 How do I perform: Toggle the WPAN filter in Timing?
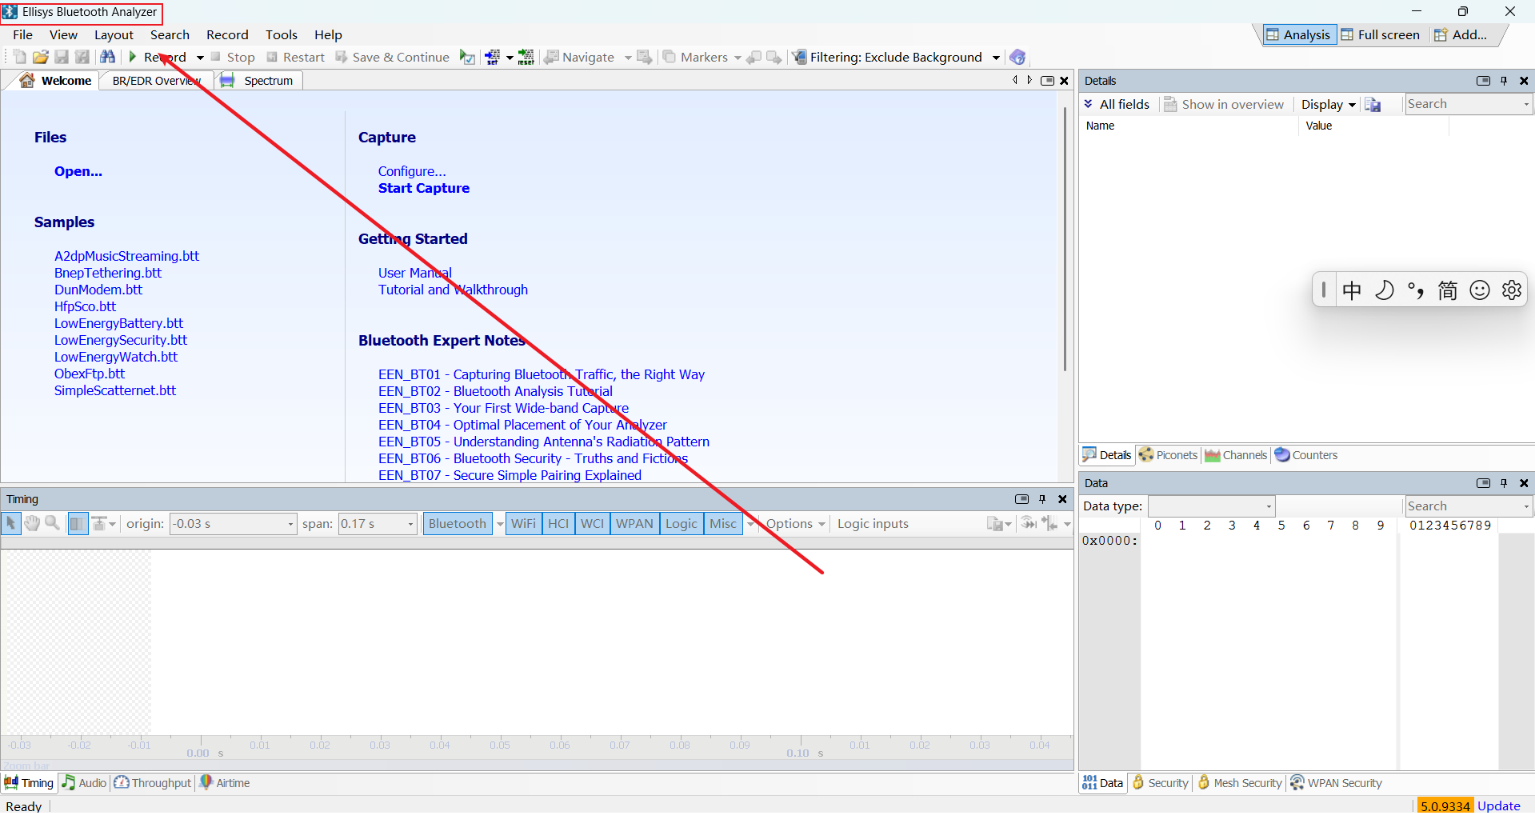pos(635,523)
